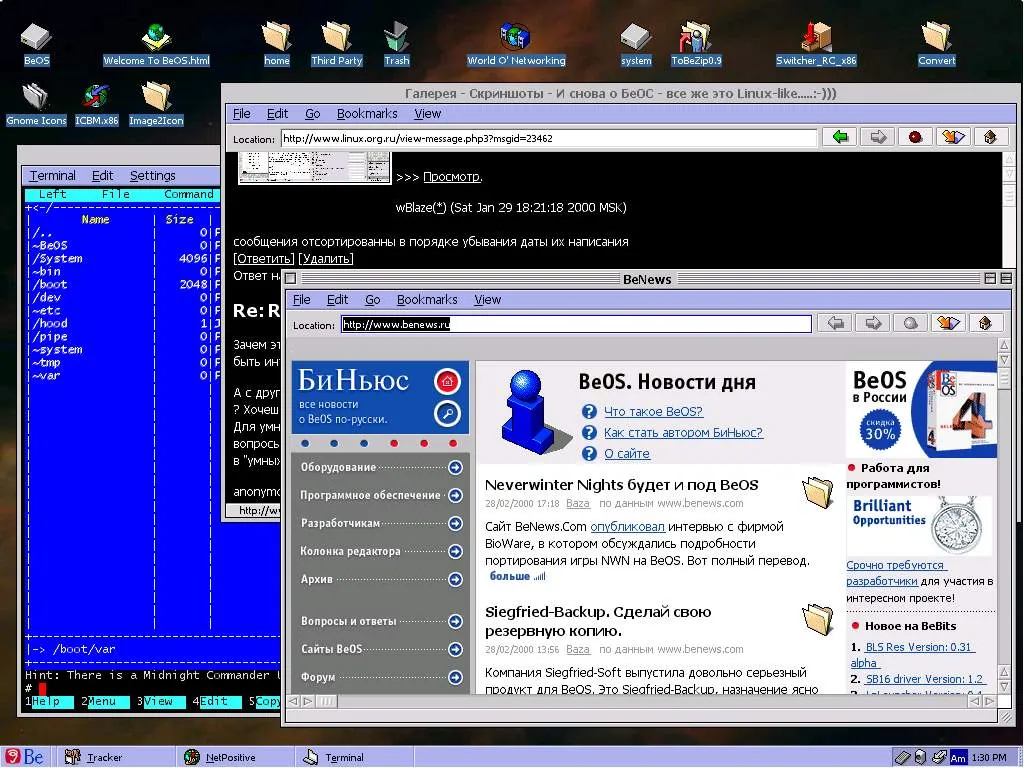
Task: Stop loading in the linux.org.ru browser window
Action: click(x=915, y=137)
